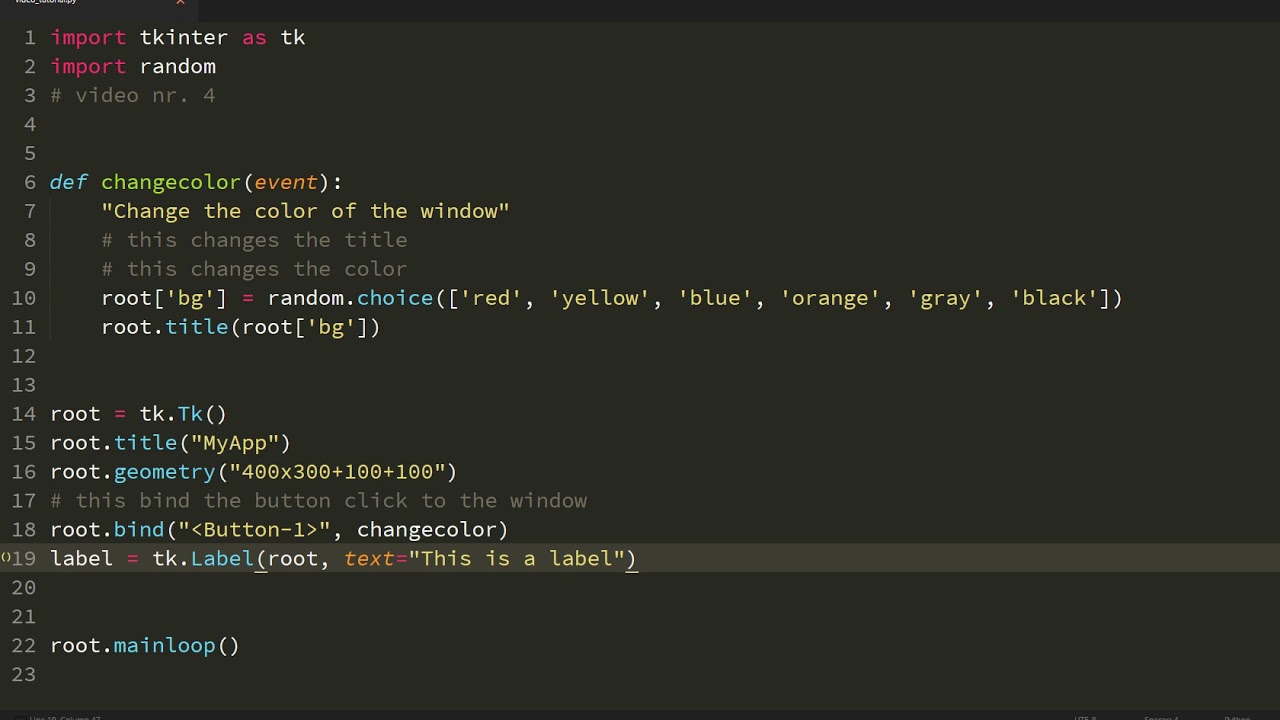
Task: Click the random.choice call on line 10
Action: click(x=350, y=298)
